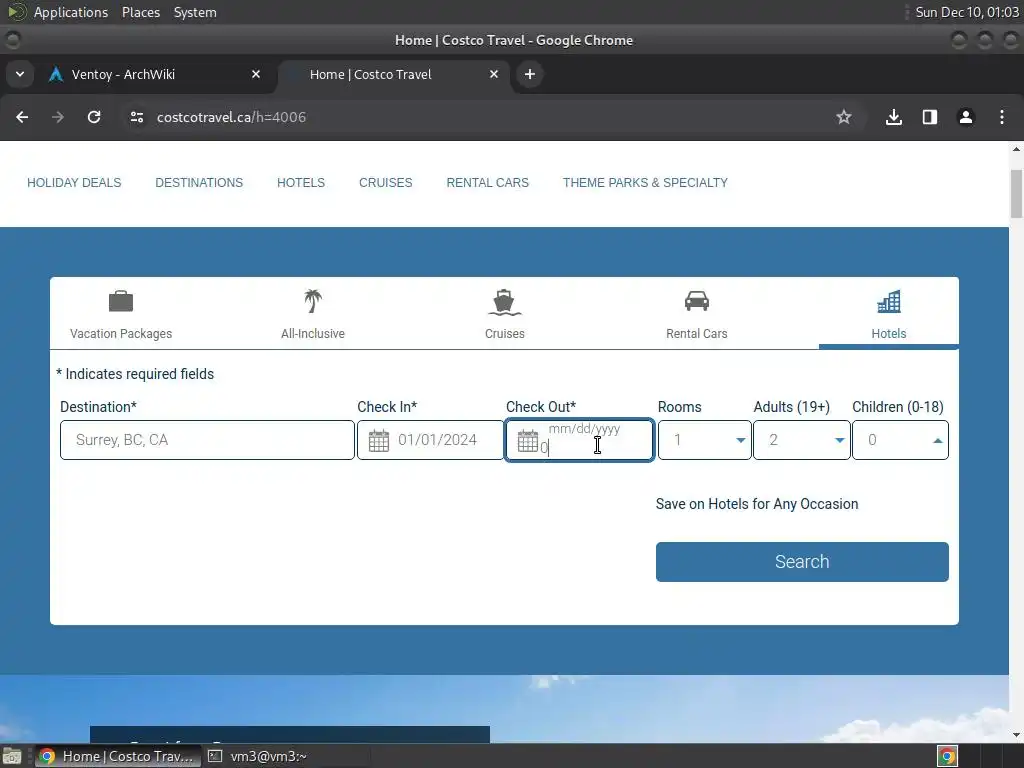Open the Chrome profile icon

click(x=966, y=117)
